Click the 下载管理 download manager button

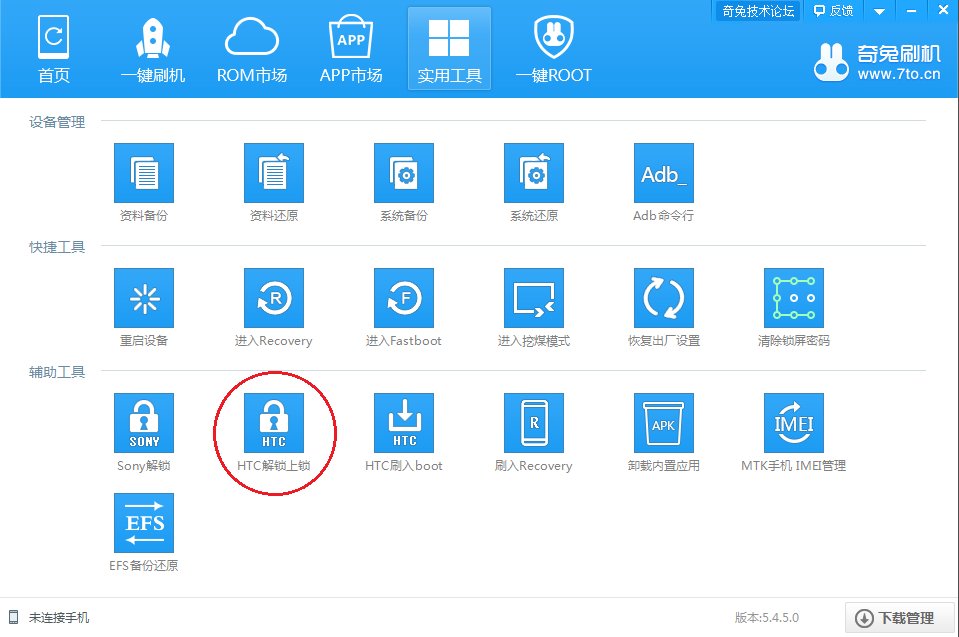896,618
